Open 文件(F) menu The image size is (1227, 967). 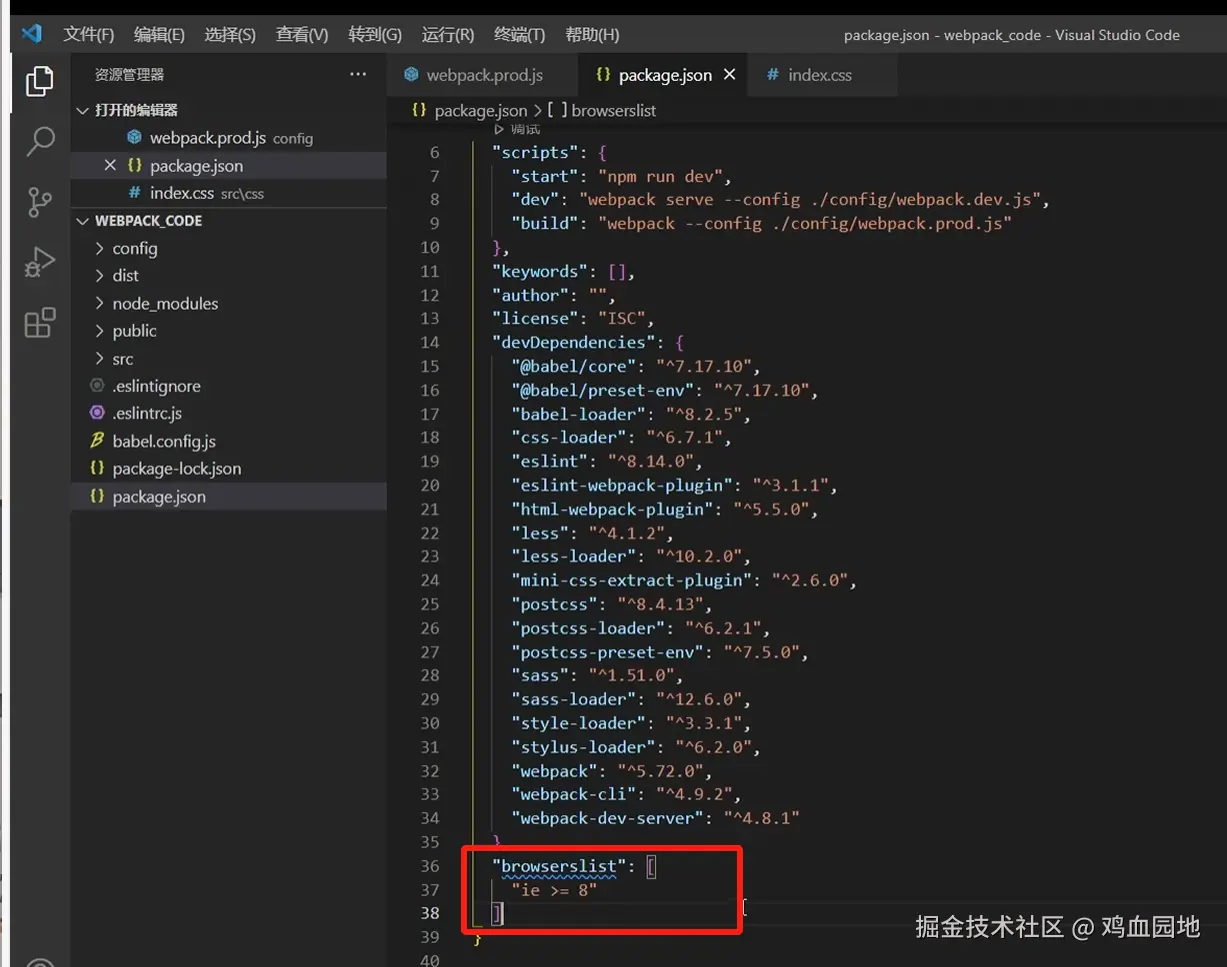point(89,34)
